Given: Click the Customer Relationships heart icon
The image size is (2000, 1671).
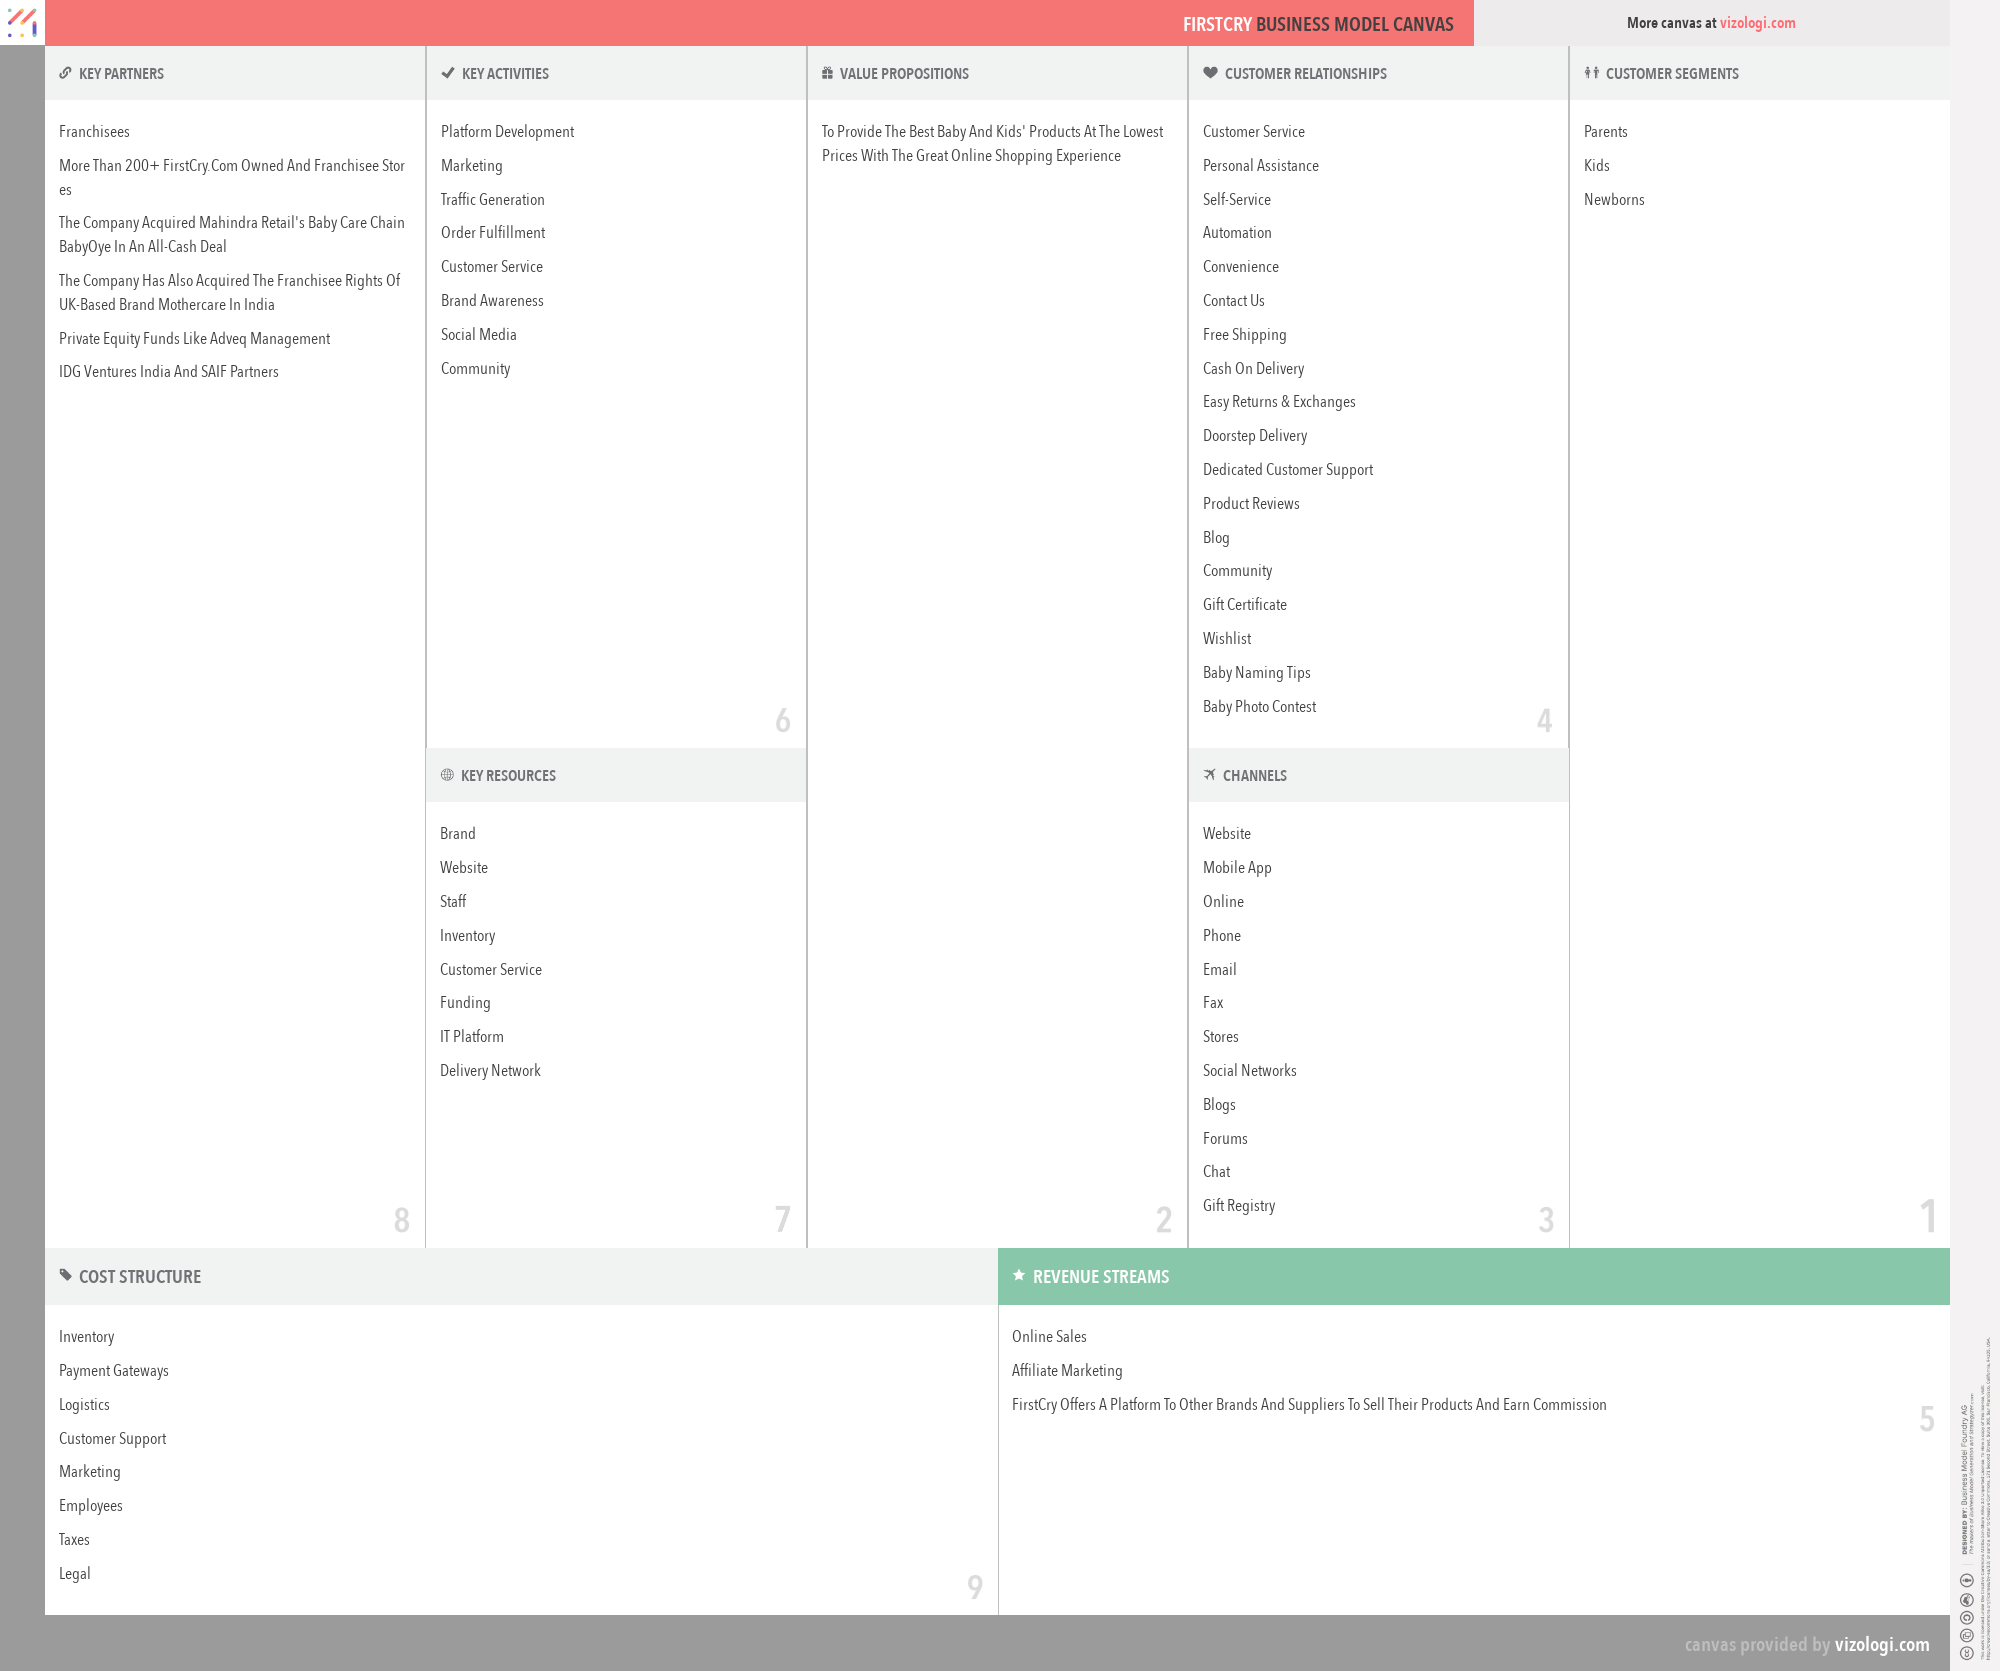Looking at the screenshot, I should [x=1210, y=73].
